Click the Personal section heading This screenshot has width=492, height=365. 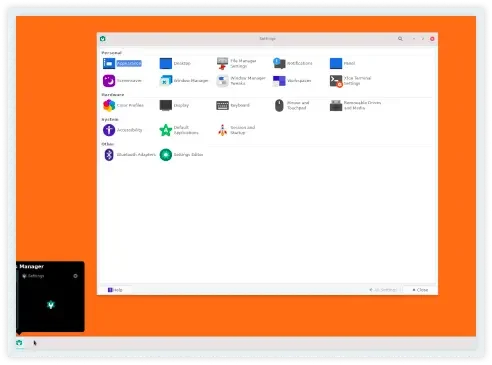click(111, 53)
